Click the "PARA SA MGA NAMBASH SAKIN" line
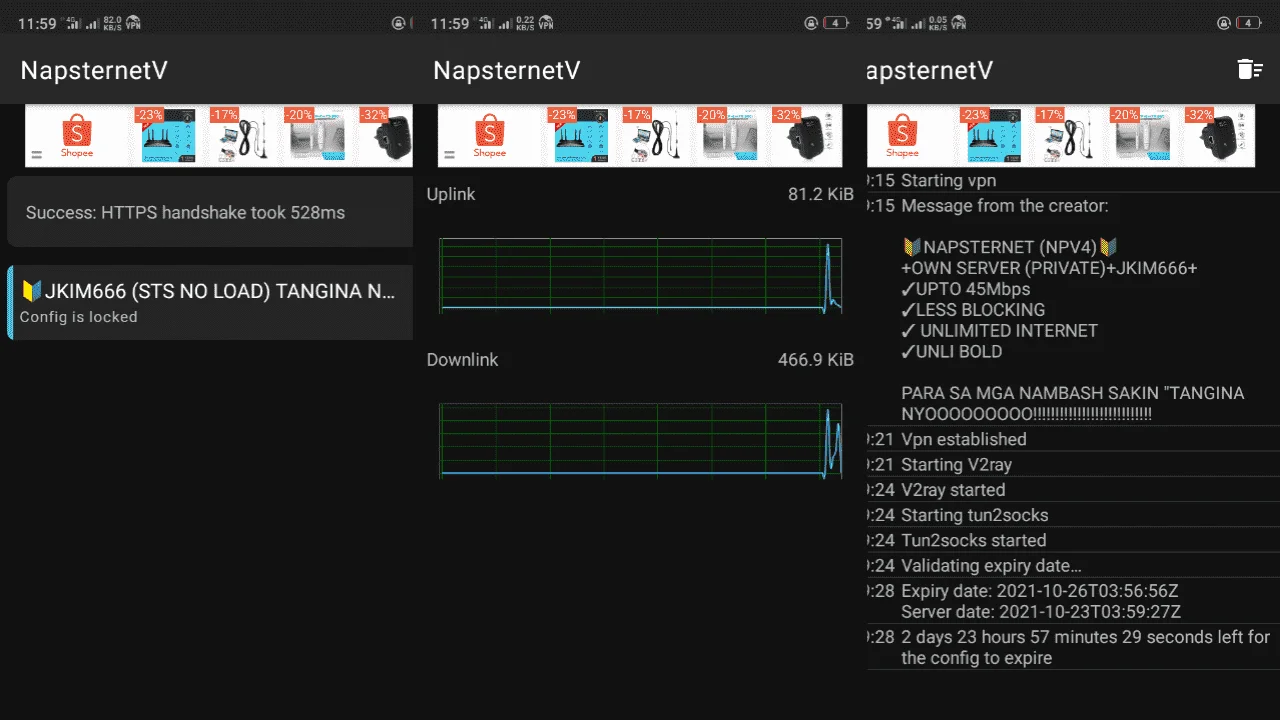The image size is (1280, 720). pyautogui.click(x=1073, y=393)
